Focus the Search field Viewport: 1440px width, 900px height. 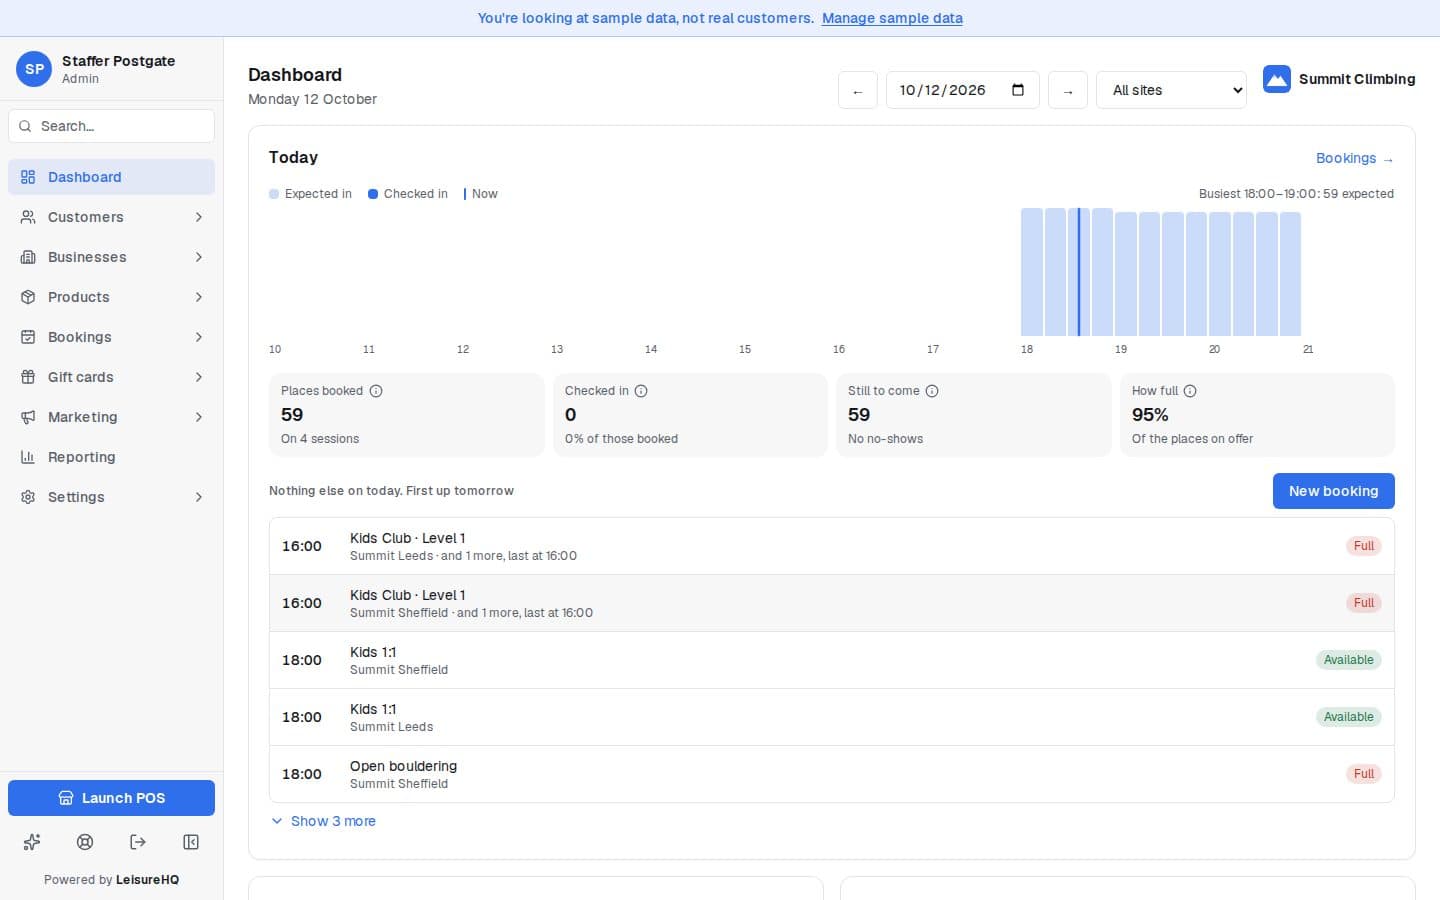pos(111,126)
